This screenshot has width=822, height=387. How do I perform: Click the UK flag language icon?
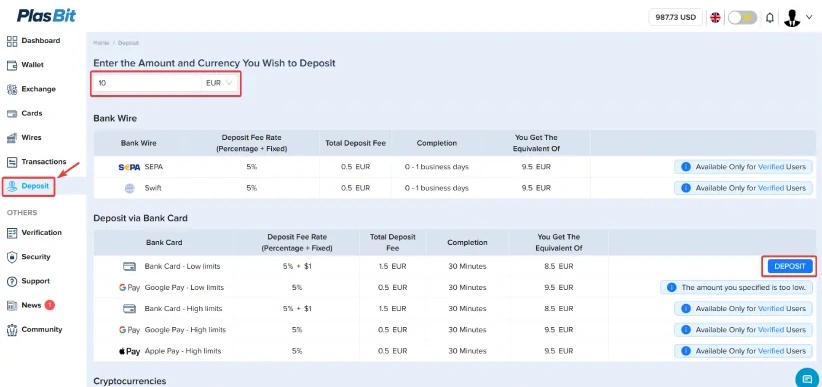click(x=715, y=17)
